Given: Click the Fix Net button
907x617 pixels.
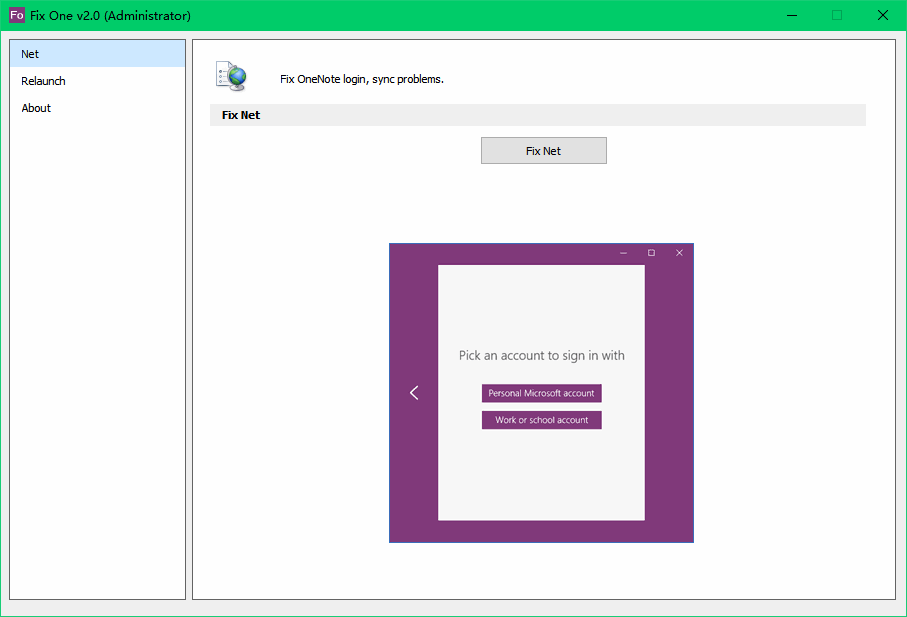Looking at the screenshot, I should coord(544,150).
